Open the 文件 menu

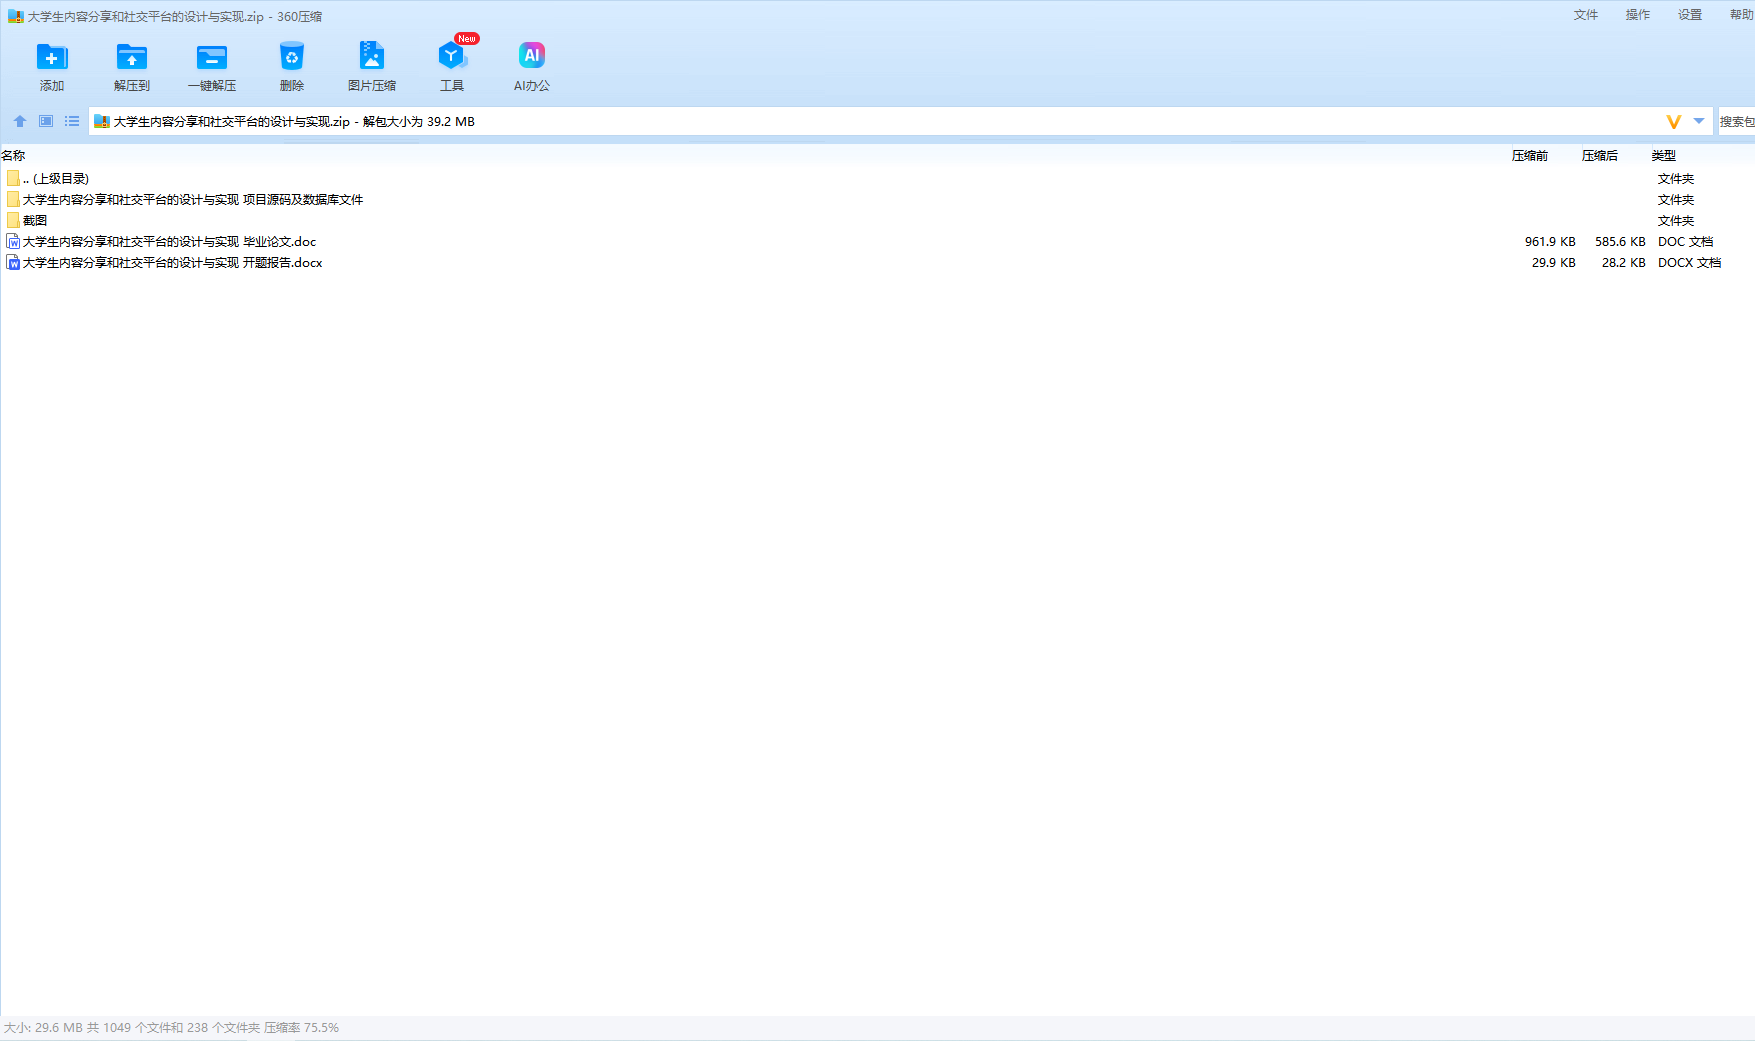1586,15
